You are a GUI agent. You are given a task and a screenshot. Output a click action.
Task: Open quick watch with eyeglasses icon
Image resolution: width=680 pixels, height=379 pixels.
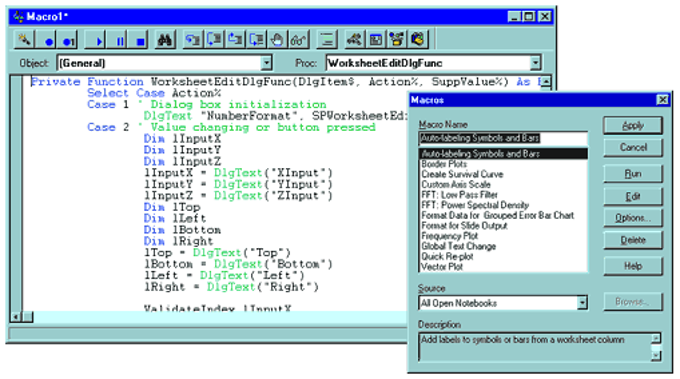click(x=298, y=40)
